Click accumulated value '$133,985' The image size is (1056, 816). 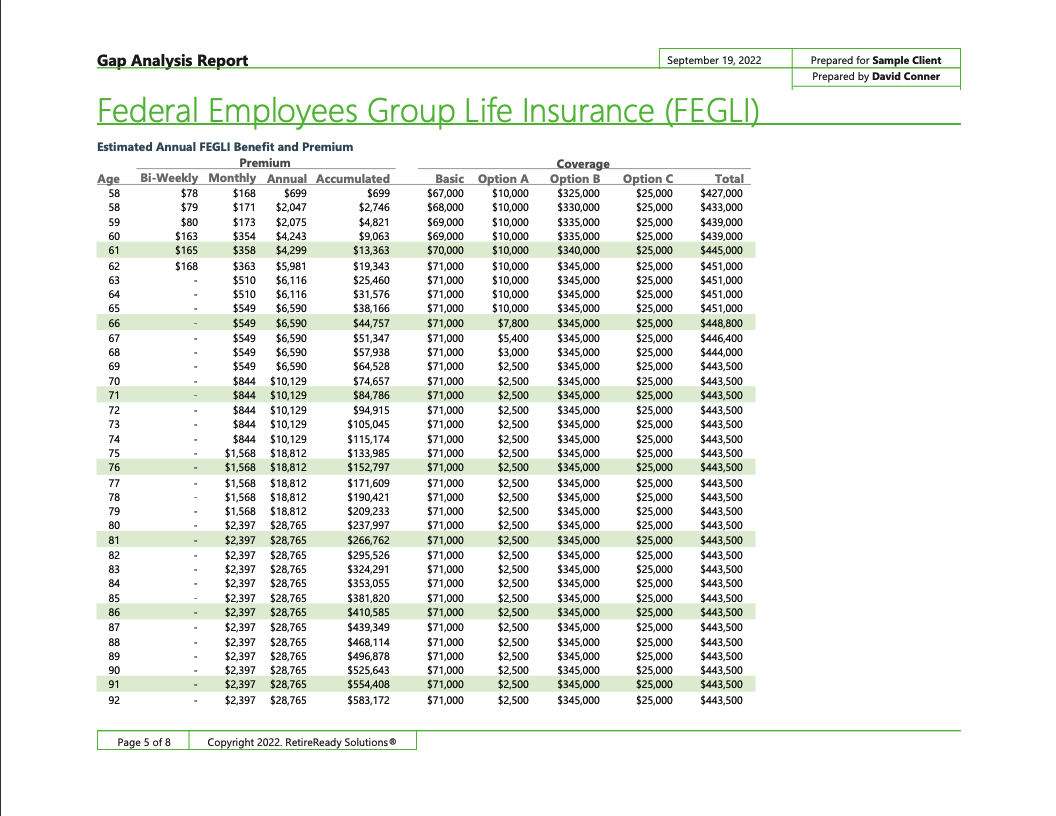(368, 453)
